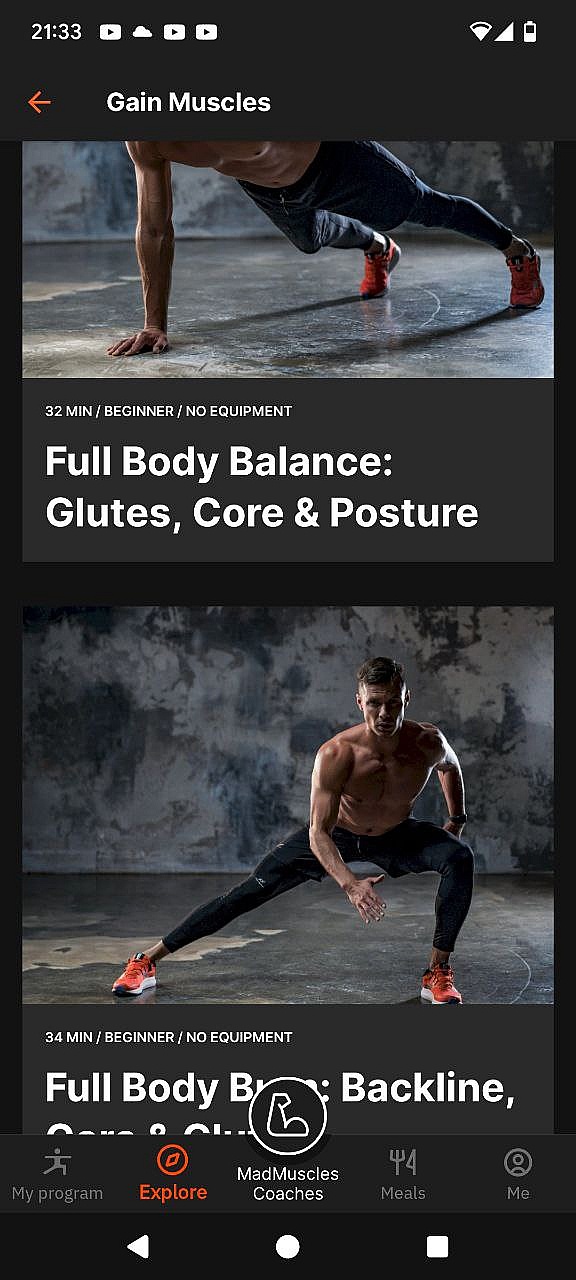Open the side lunge workout photo
576x1280 pixels.
(x=288, y=804)
